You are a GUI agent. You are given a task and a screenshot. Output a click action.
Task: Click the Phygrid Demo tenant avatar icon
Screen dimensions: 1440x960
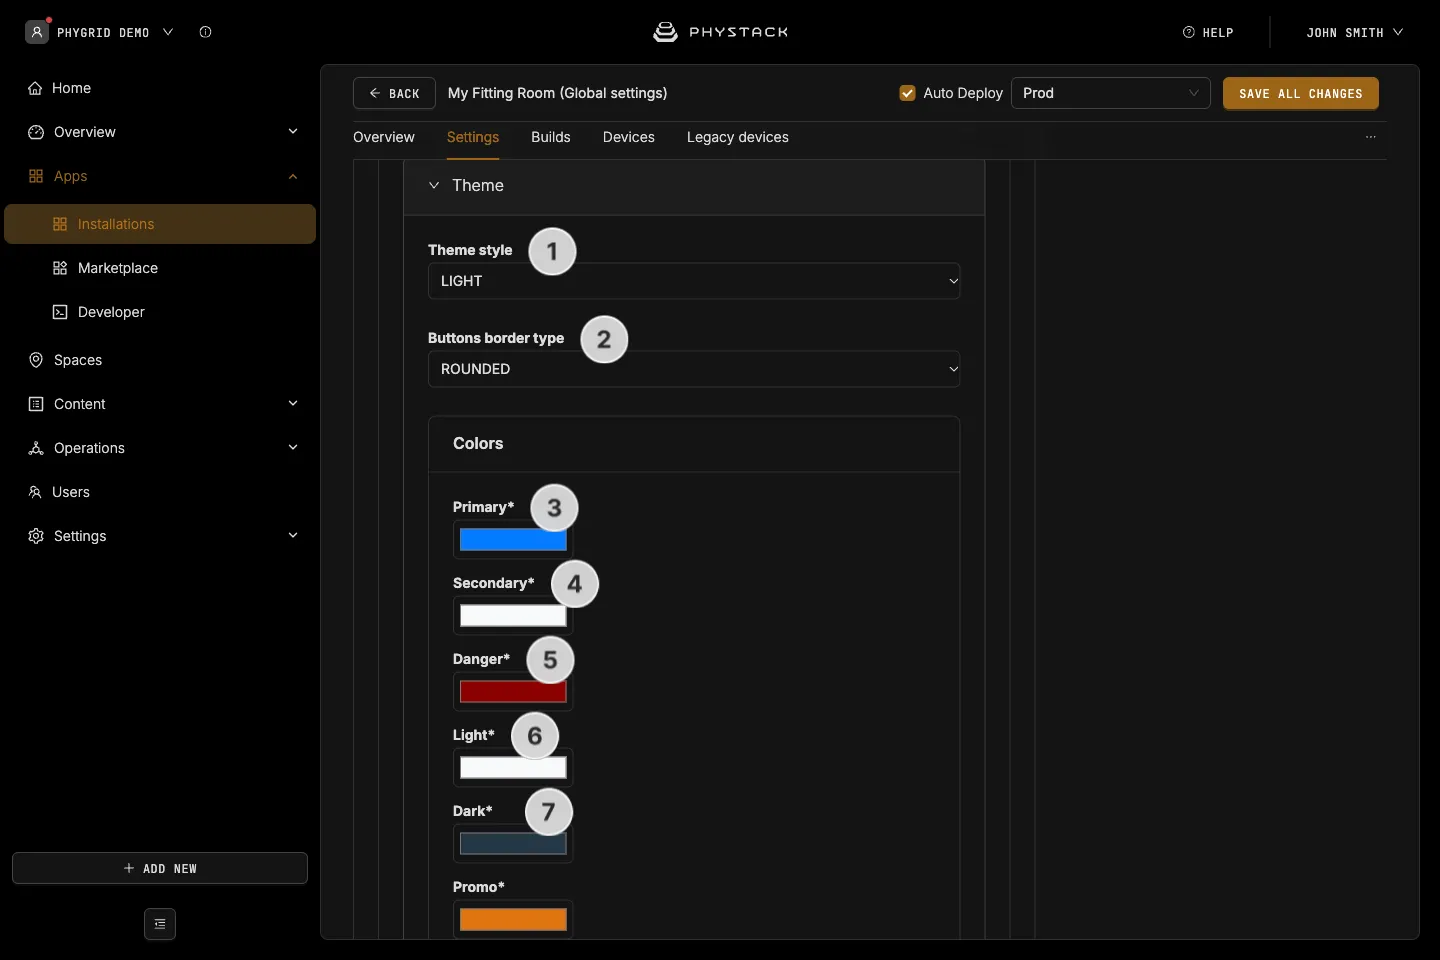point(37,32)
